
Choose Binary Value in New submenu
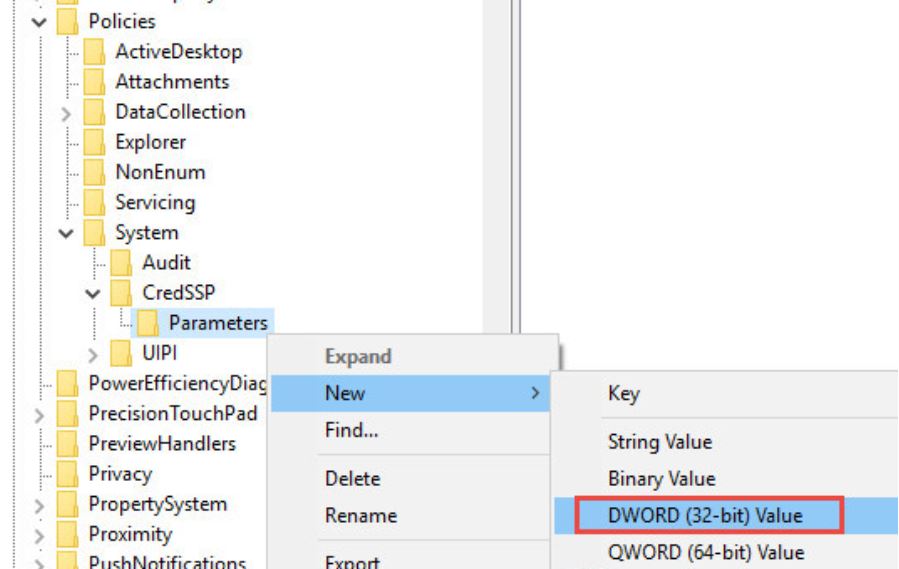661,478
